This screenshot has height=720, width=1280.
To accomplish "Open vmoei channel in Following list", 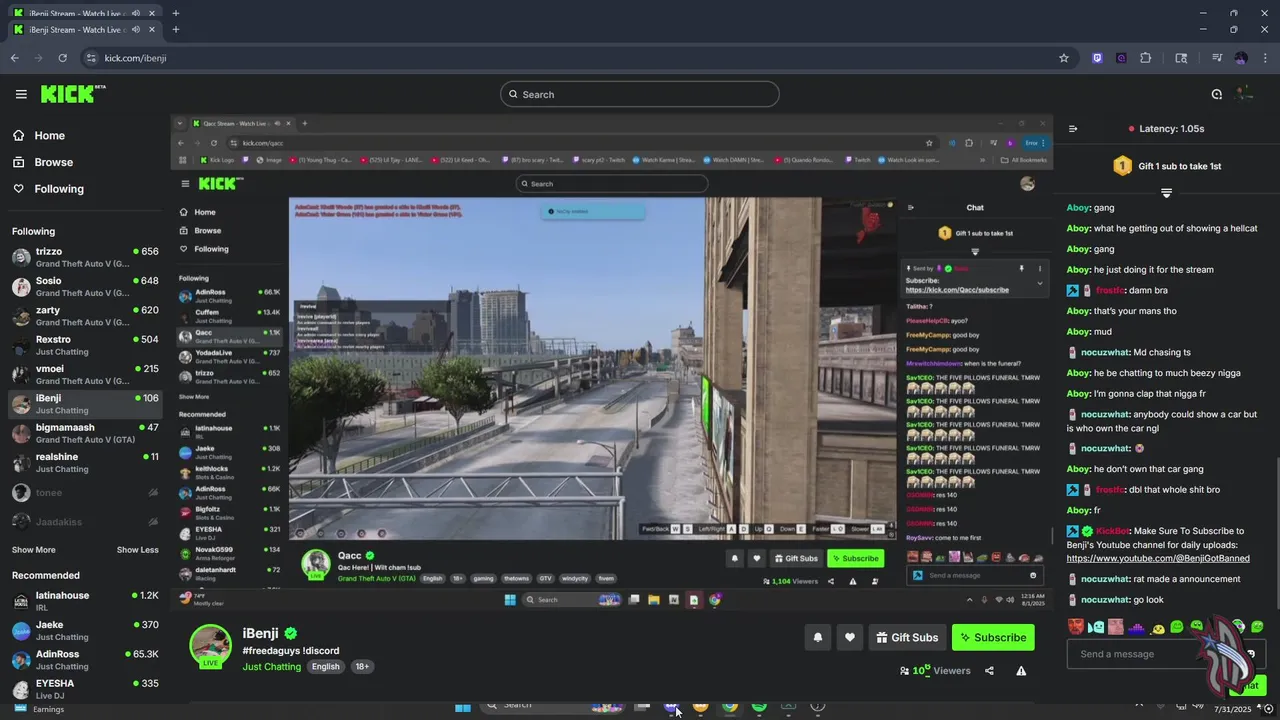I will coord(85,375).
